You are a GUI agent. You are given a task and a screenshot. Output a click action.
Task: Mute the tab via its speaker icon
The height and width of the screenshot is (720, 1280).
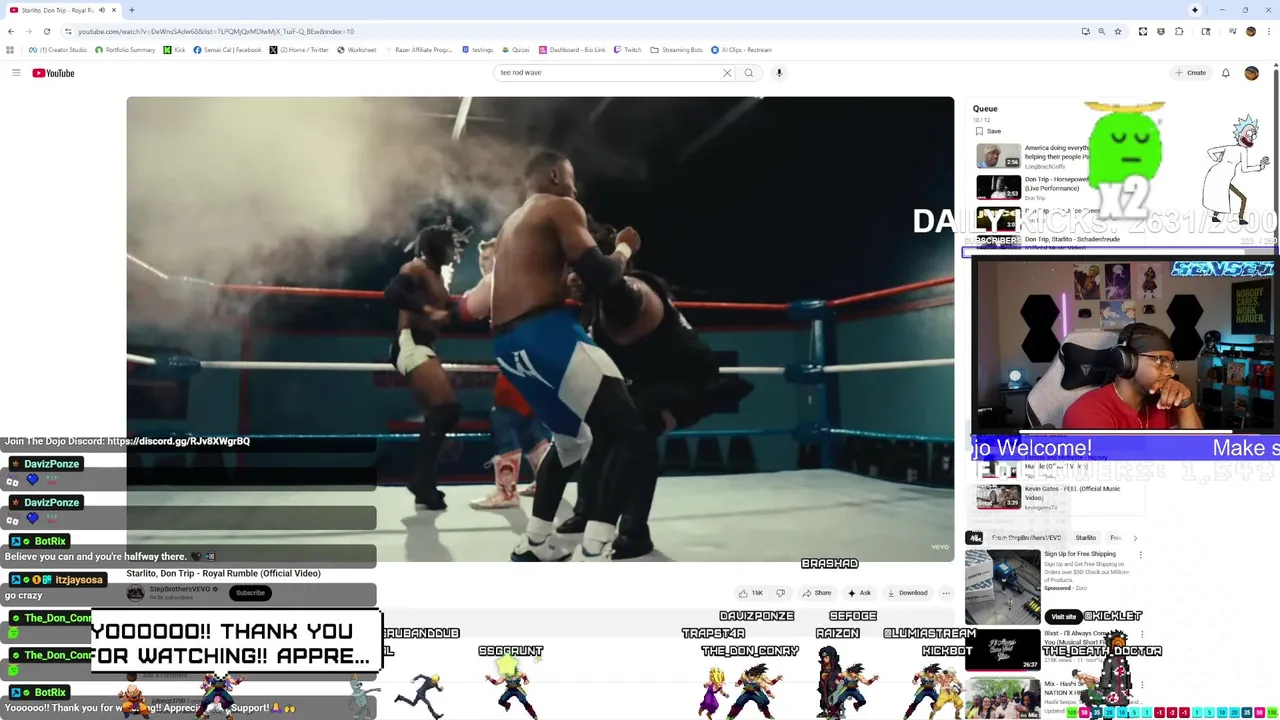click(x=101, y=10)
